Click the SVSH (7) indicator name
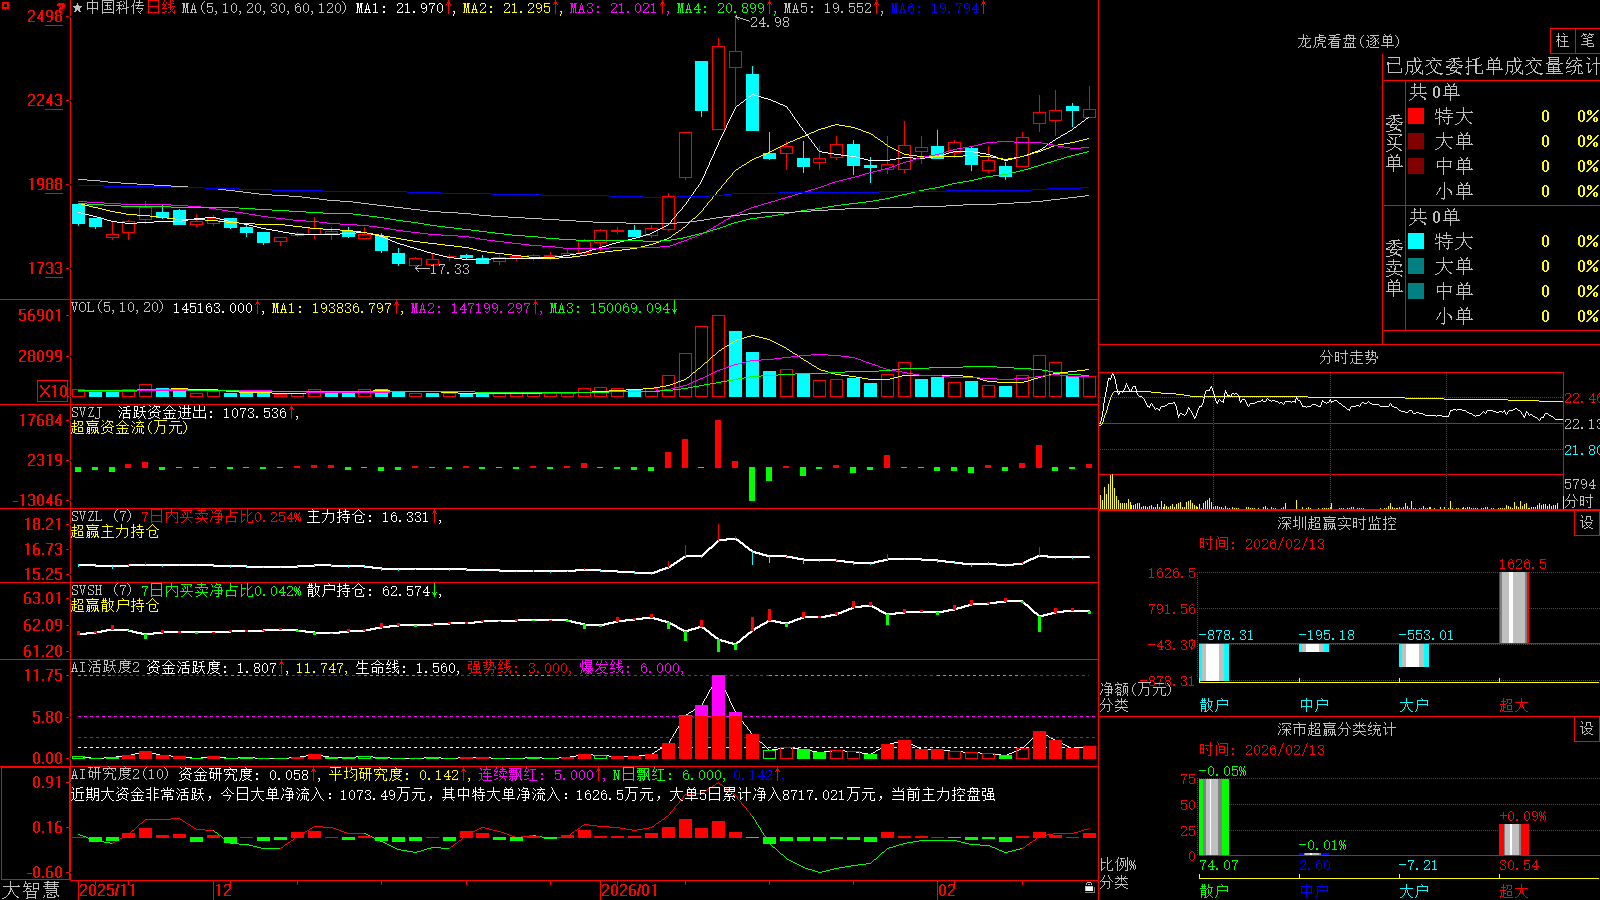The width and height of the screenshot is (1600, 900). 101,590
